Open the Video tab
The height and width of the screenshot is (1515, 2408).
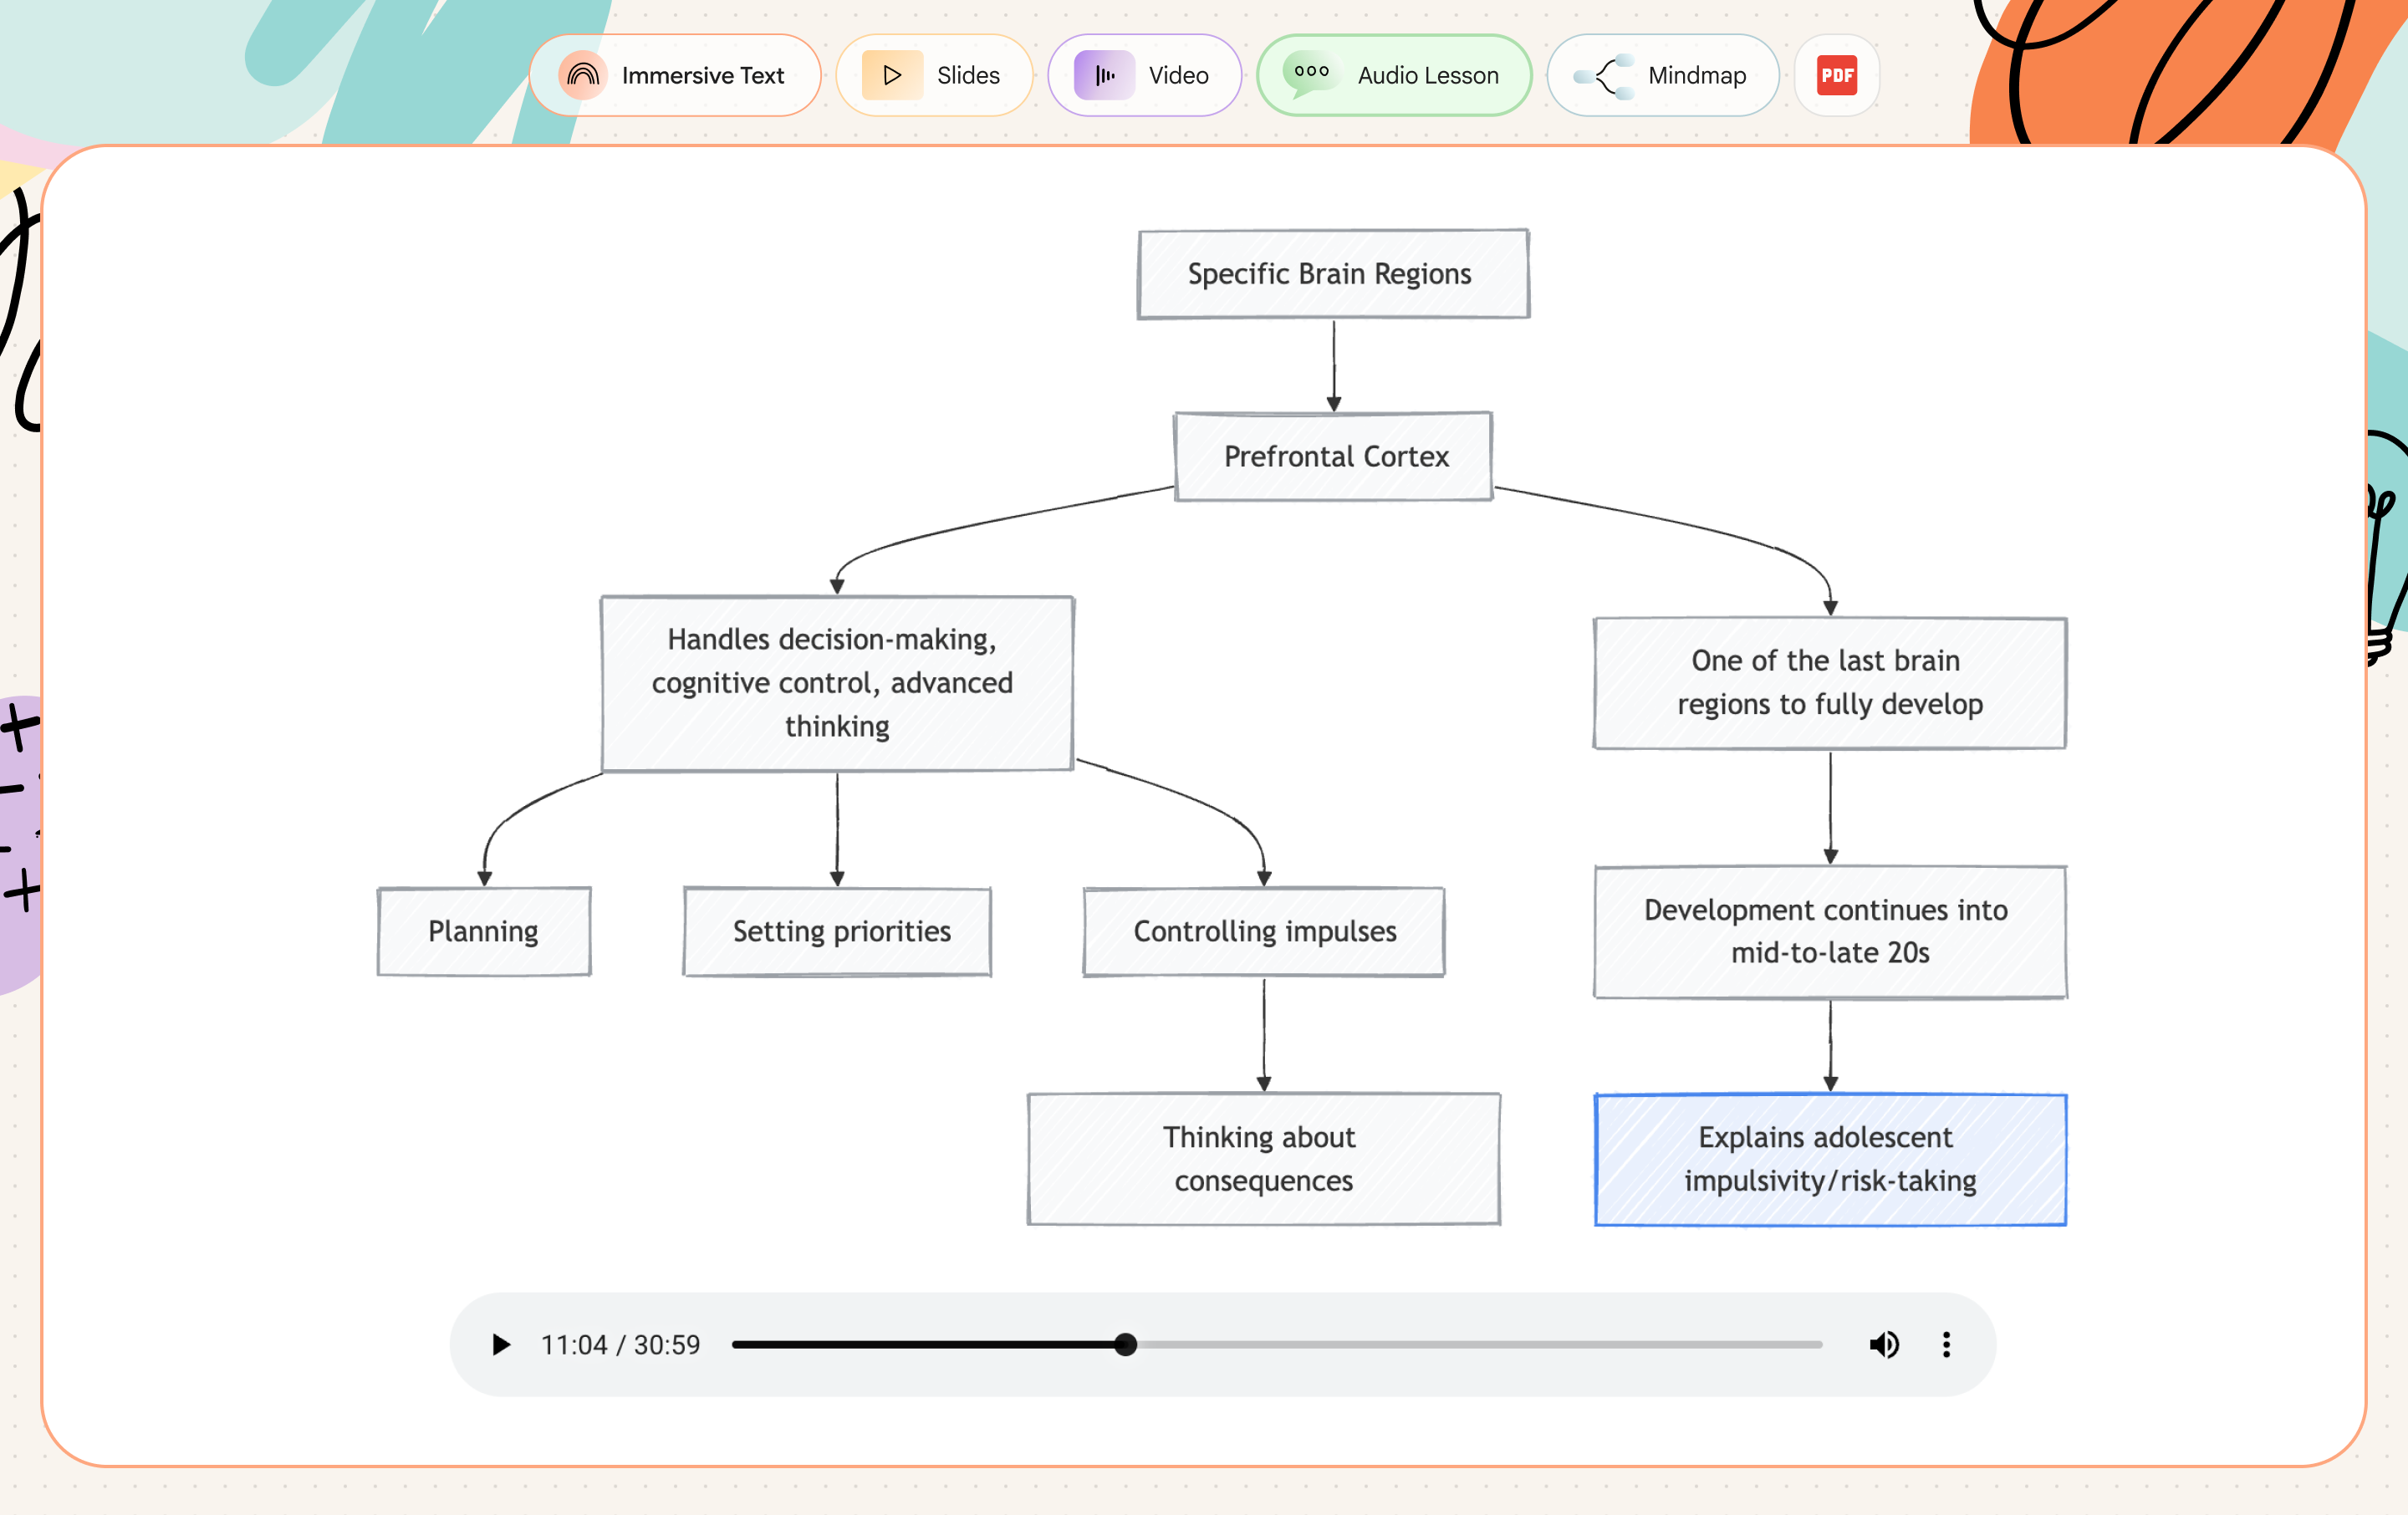pyautogui.click(x=1144, y=75)
